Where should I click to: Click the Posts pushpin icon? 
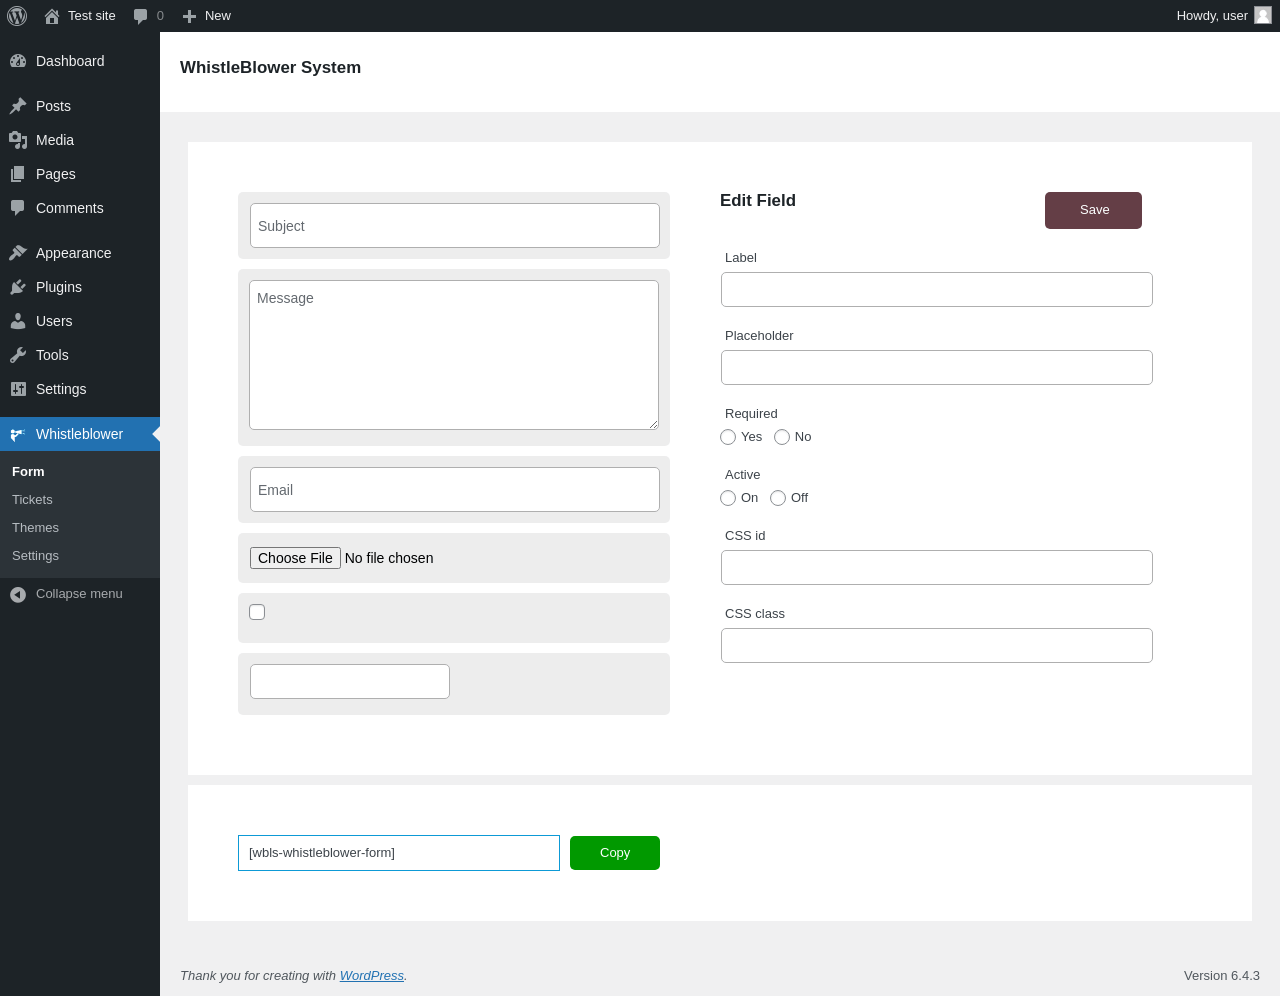click(18, 106)
